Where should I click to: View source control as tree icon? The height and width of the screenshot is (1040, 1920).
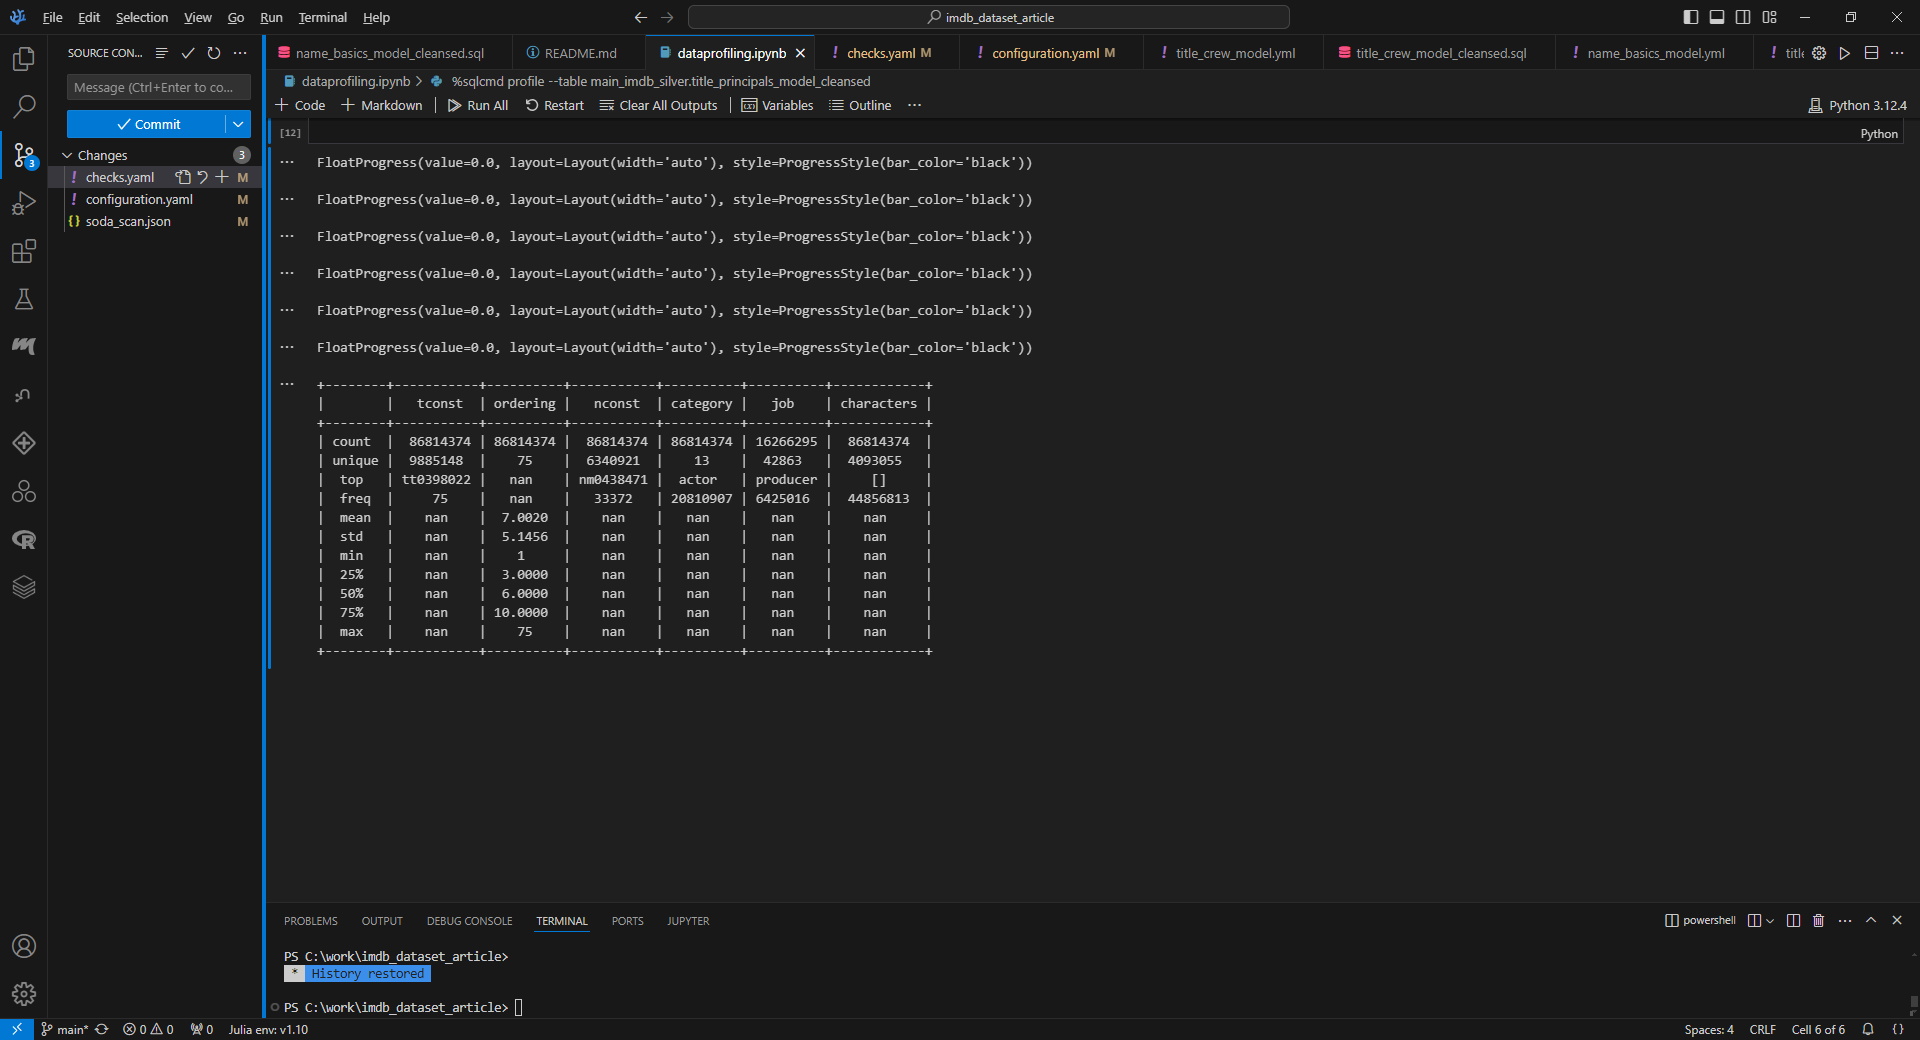161,53
